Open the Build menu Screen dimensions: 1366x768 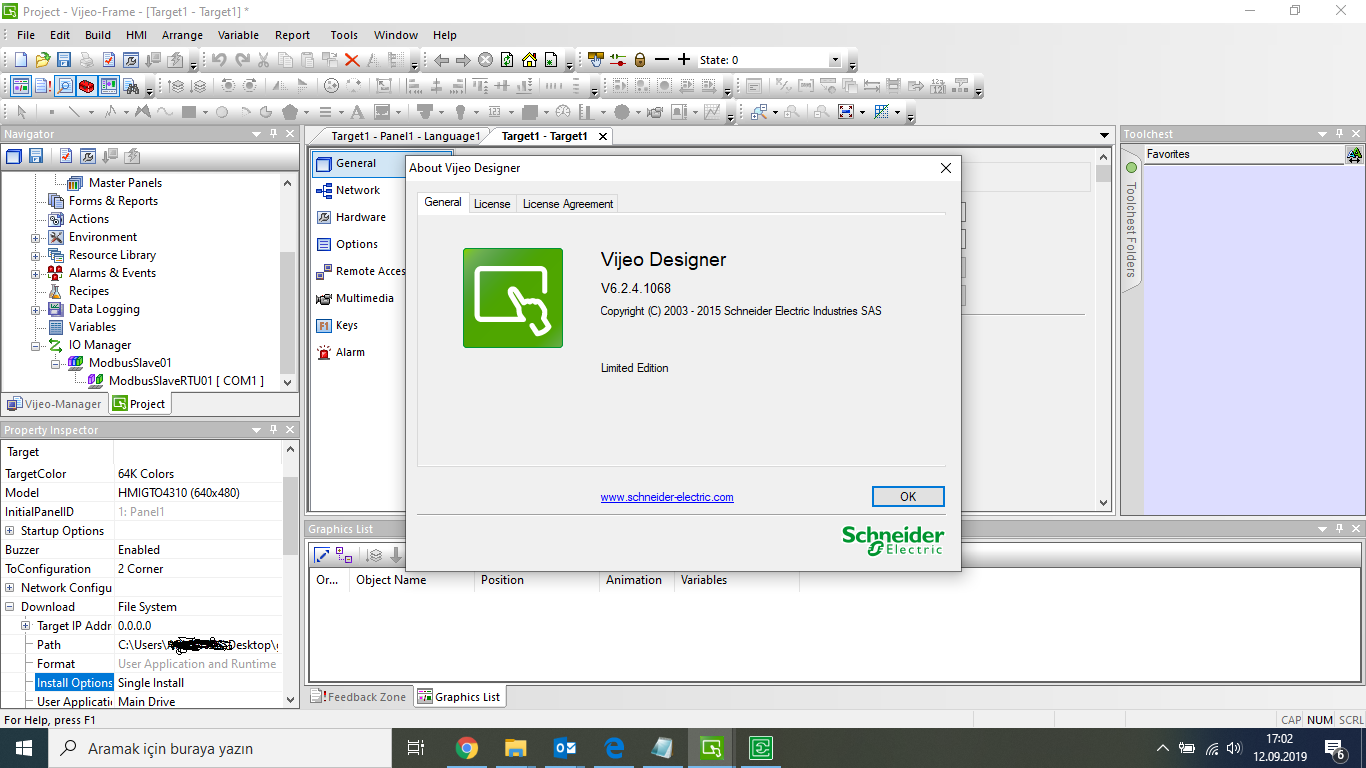click(98, 35)
